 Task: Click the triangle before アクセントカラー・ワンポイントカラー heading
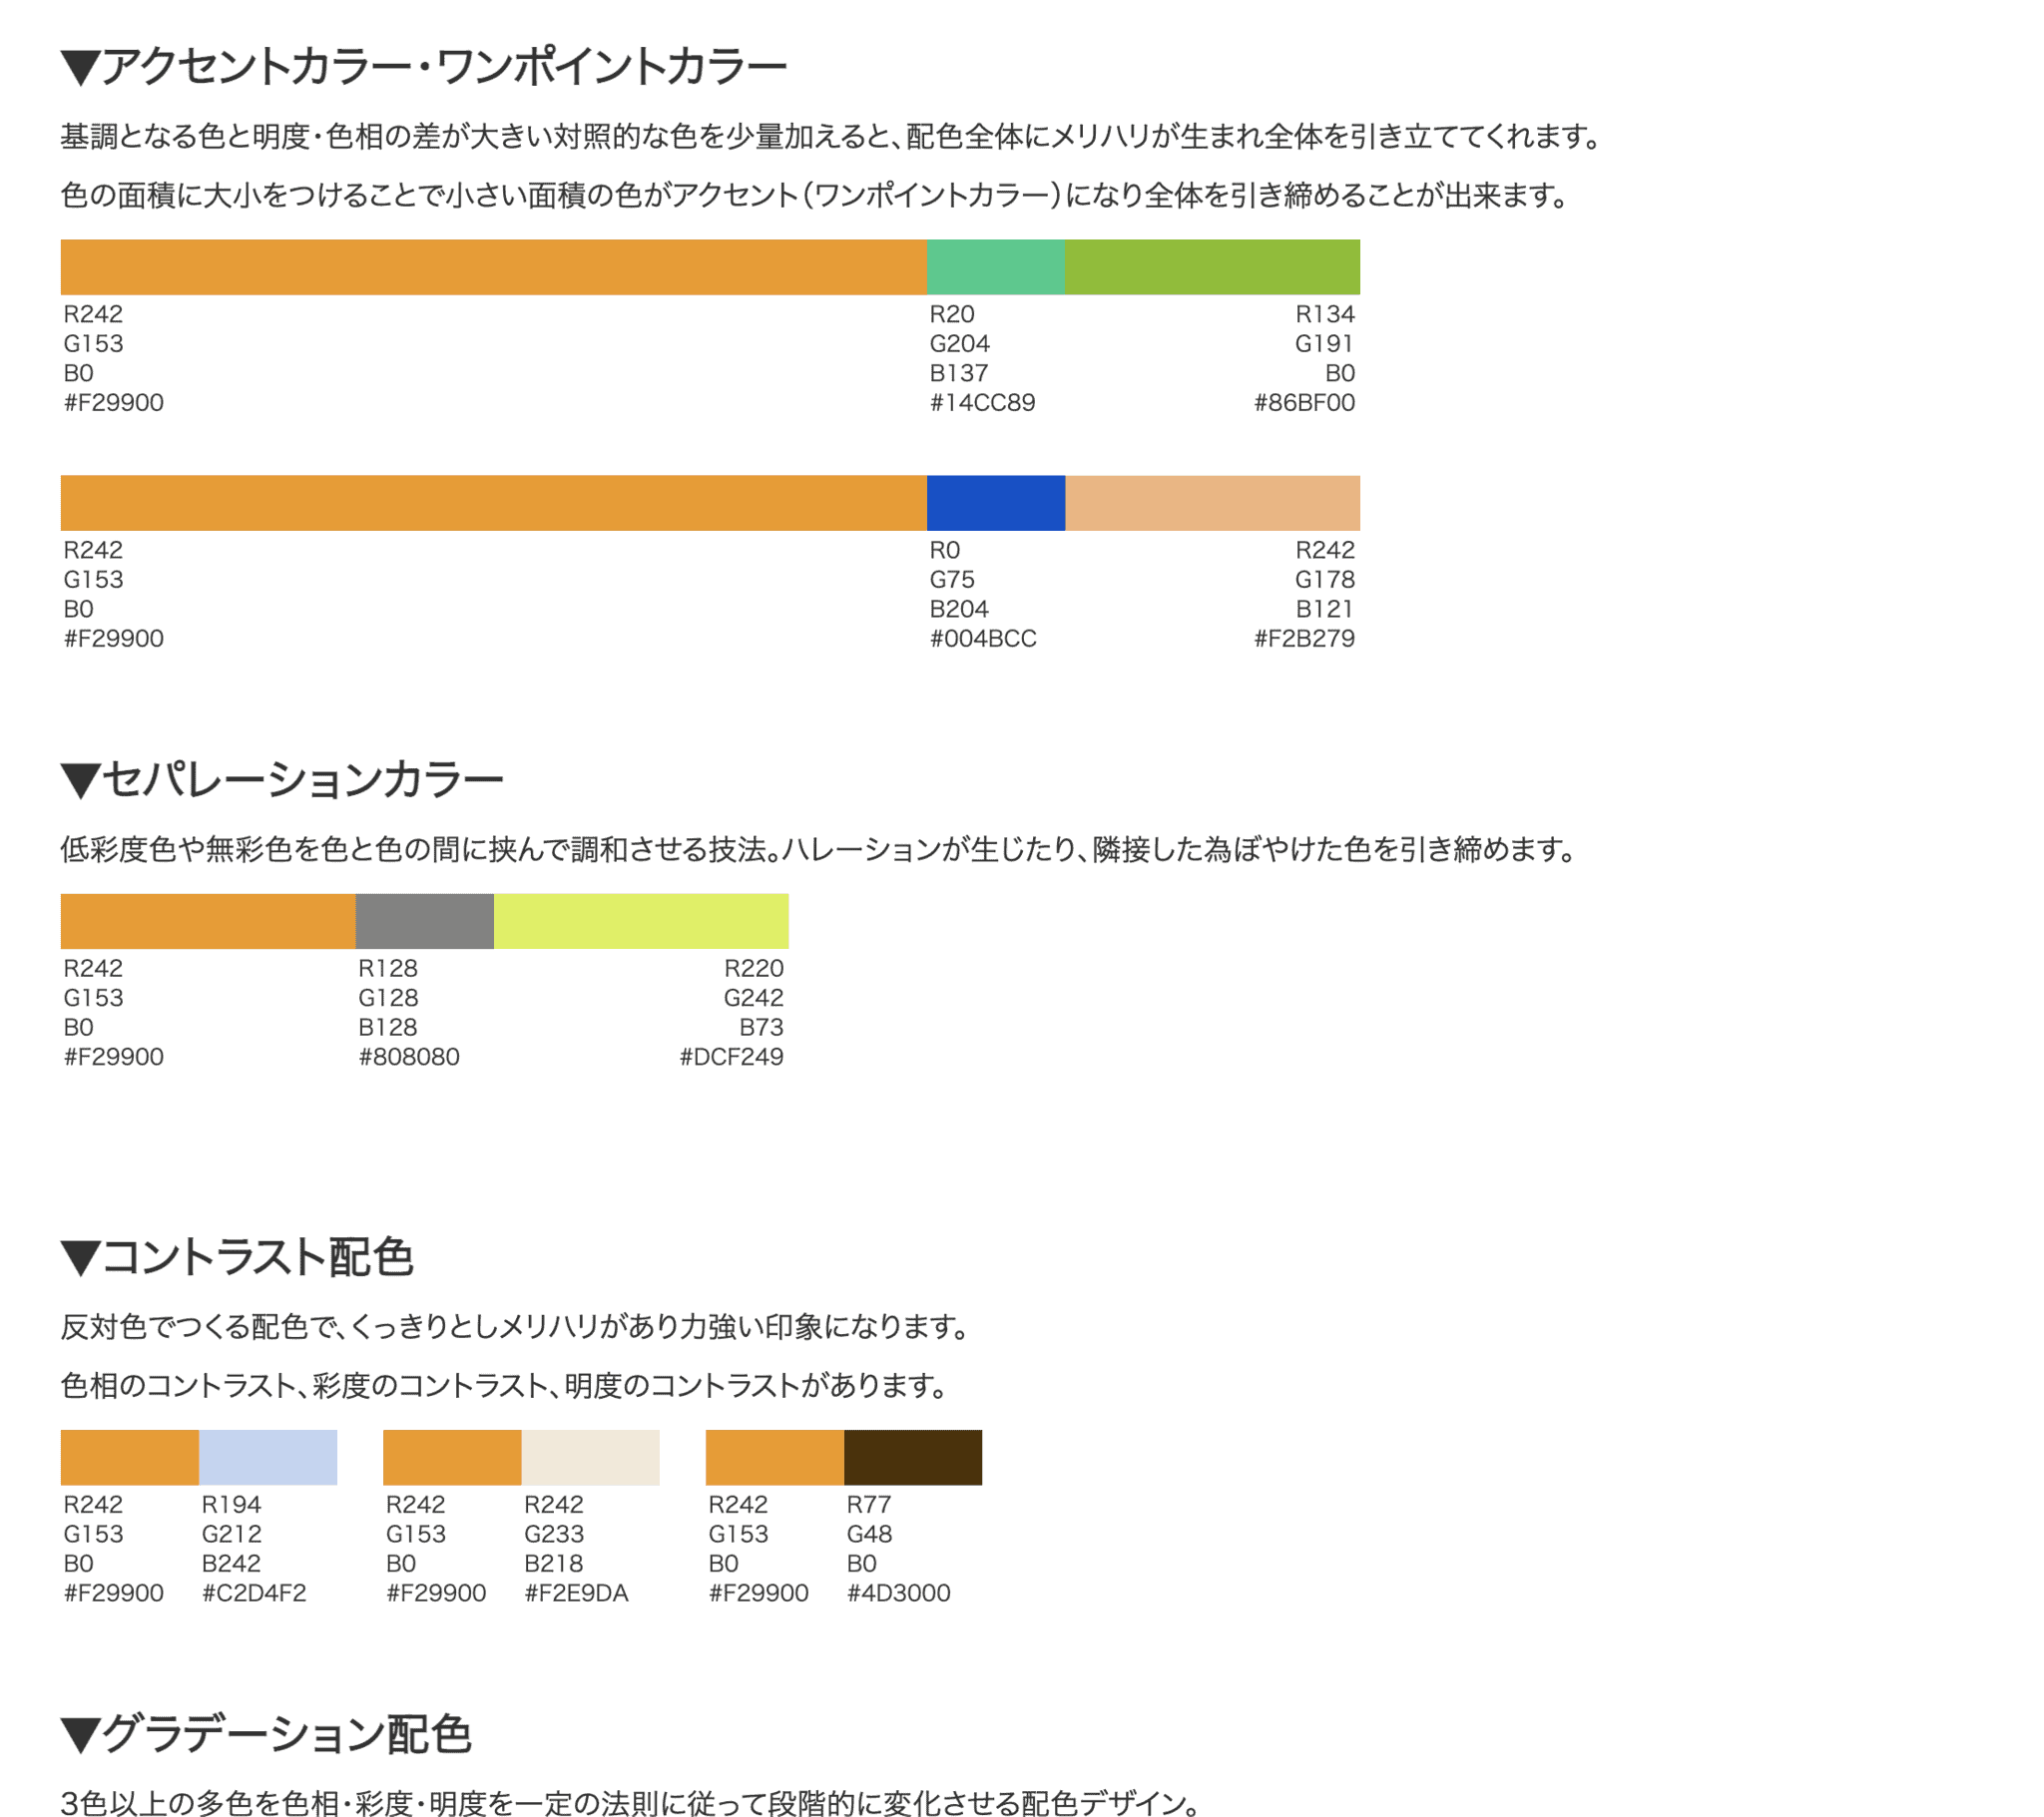(x=80, y=68)
